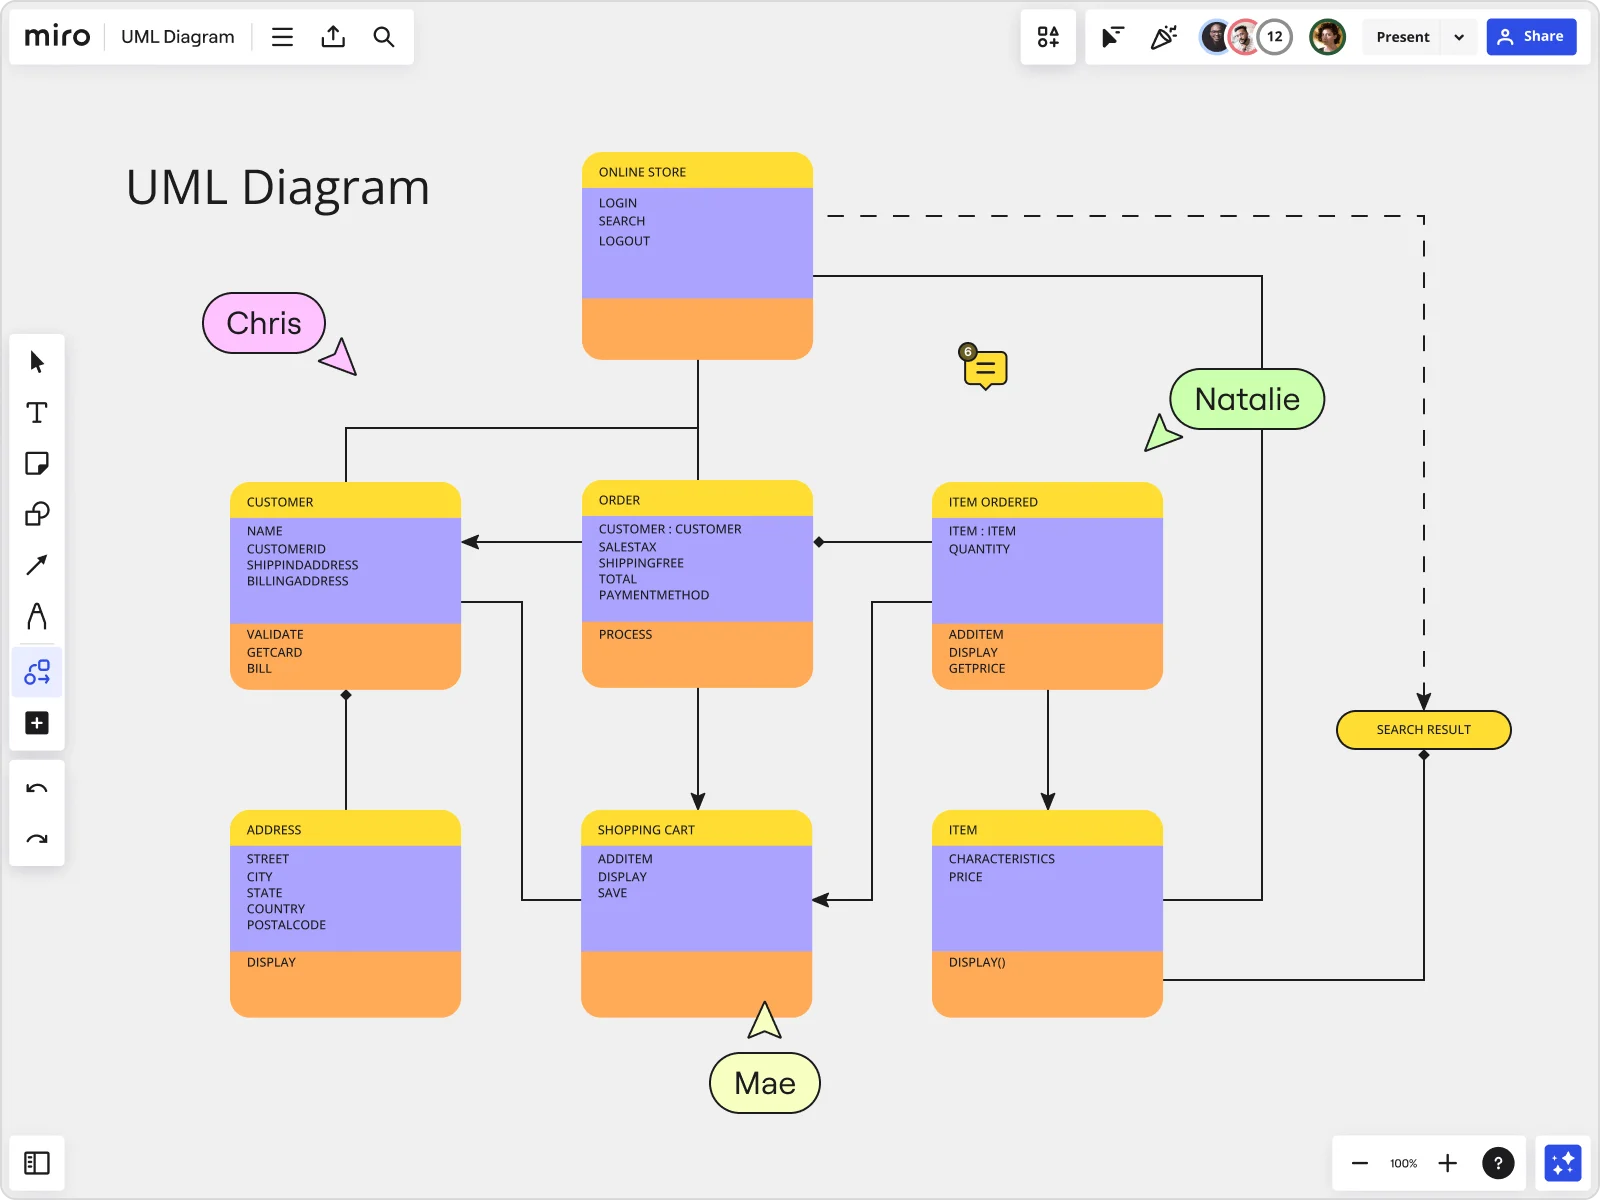This screenshot has width=1600, height=1200.
Task: Select the Arrow tool
Action: click(x=37, y=565)
